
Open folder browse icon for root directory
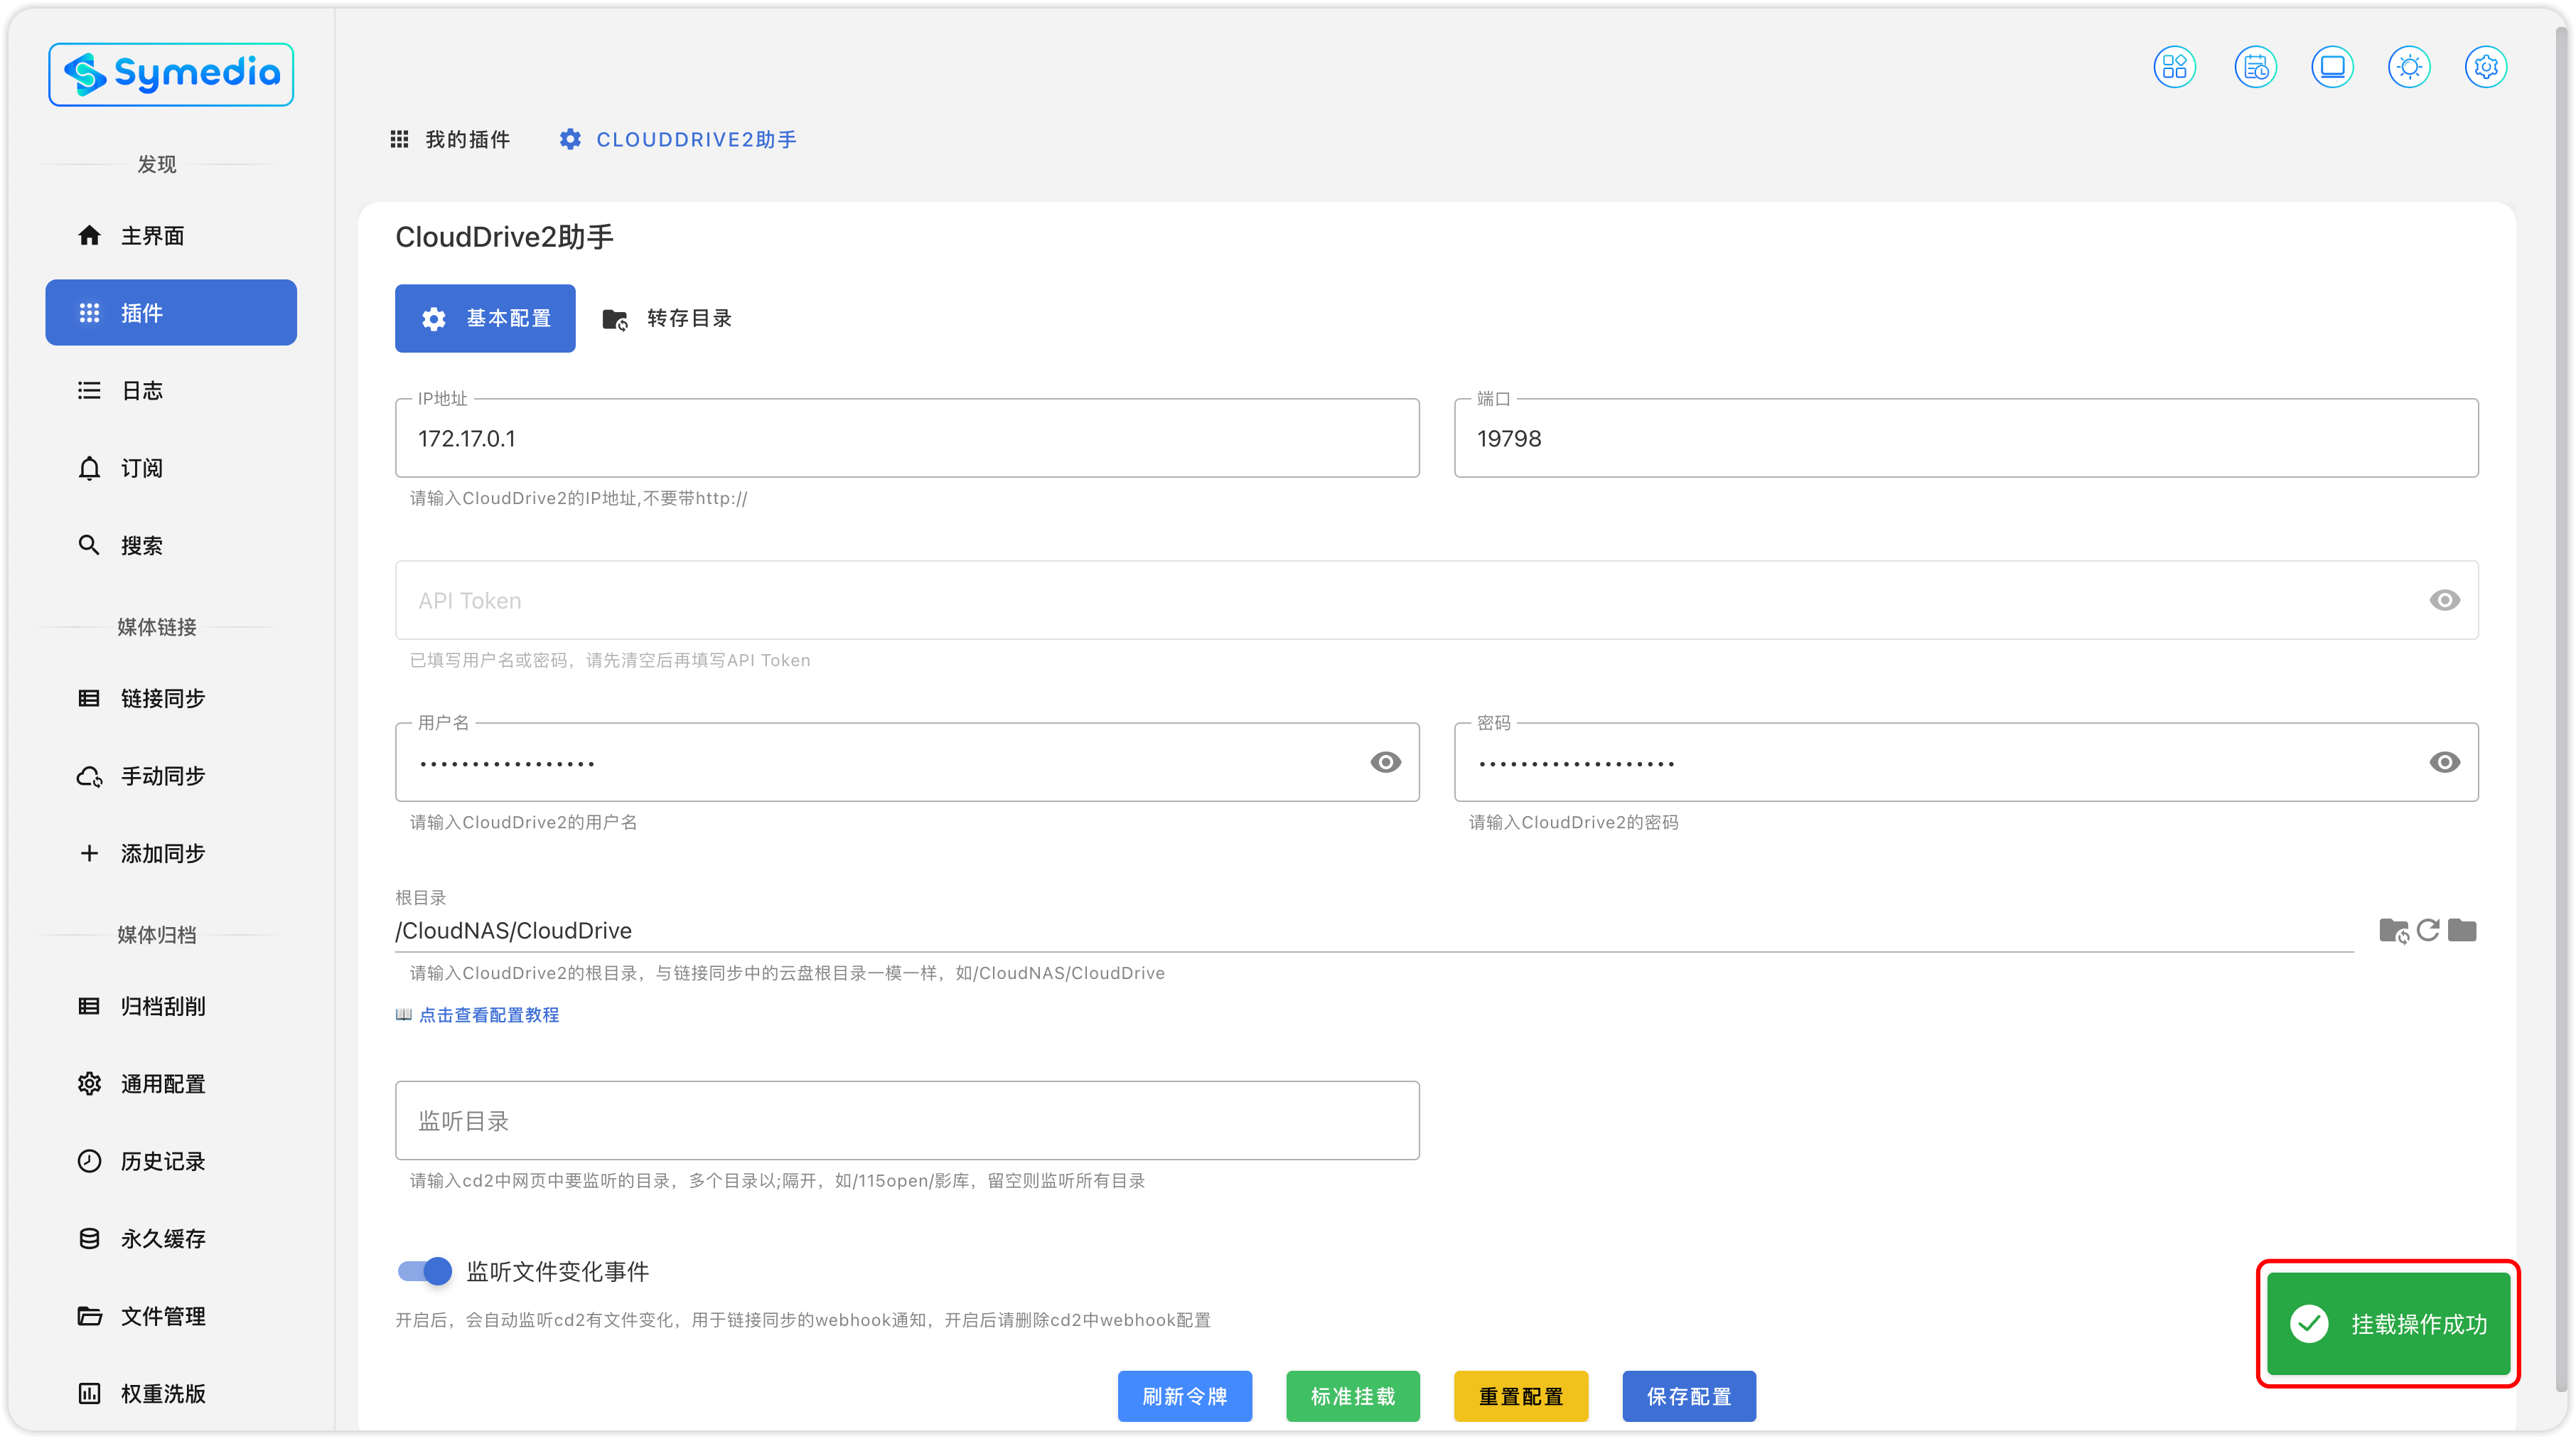[x=2462, y=930]
